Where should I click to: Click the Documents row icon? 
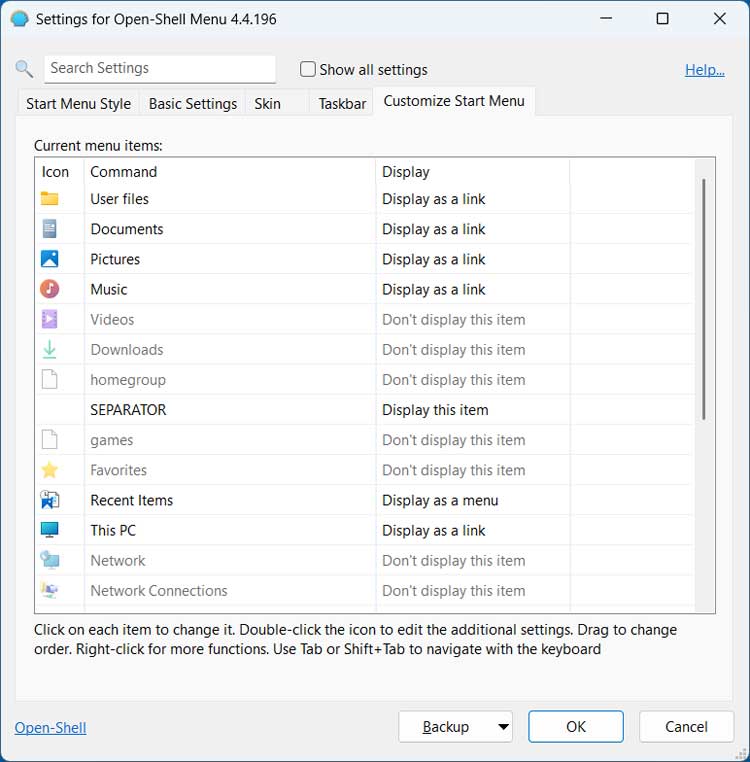50,229
